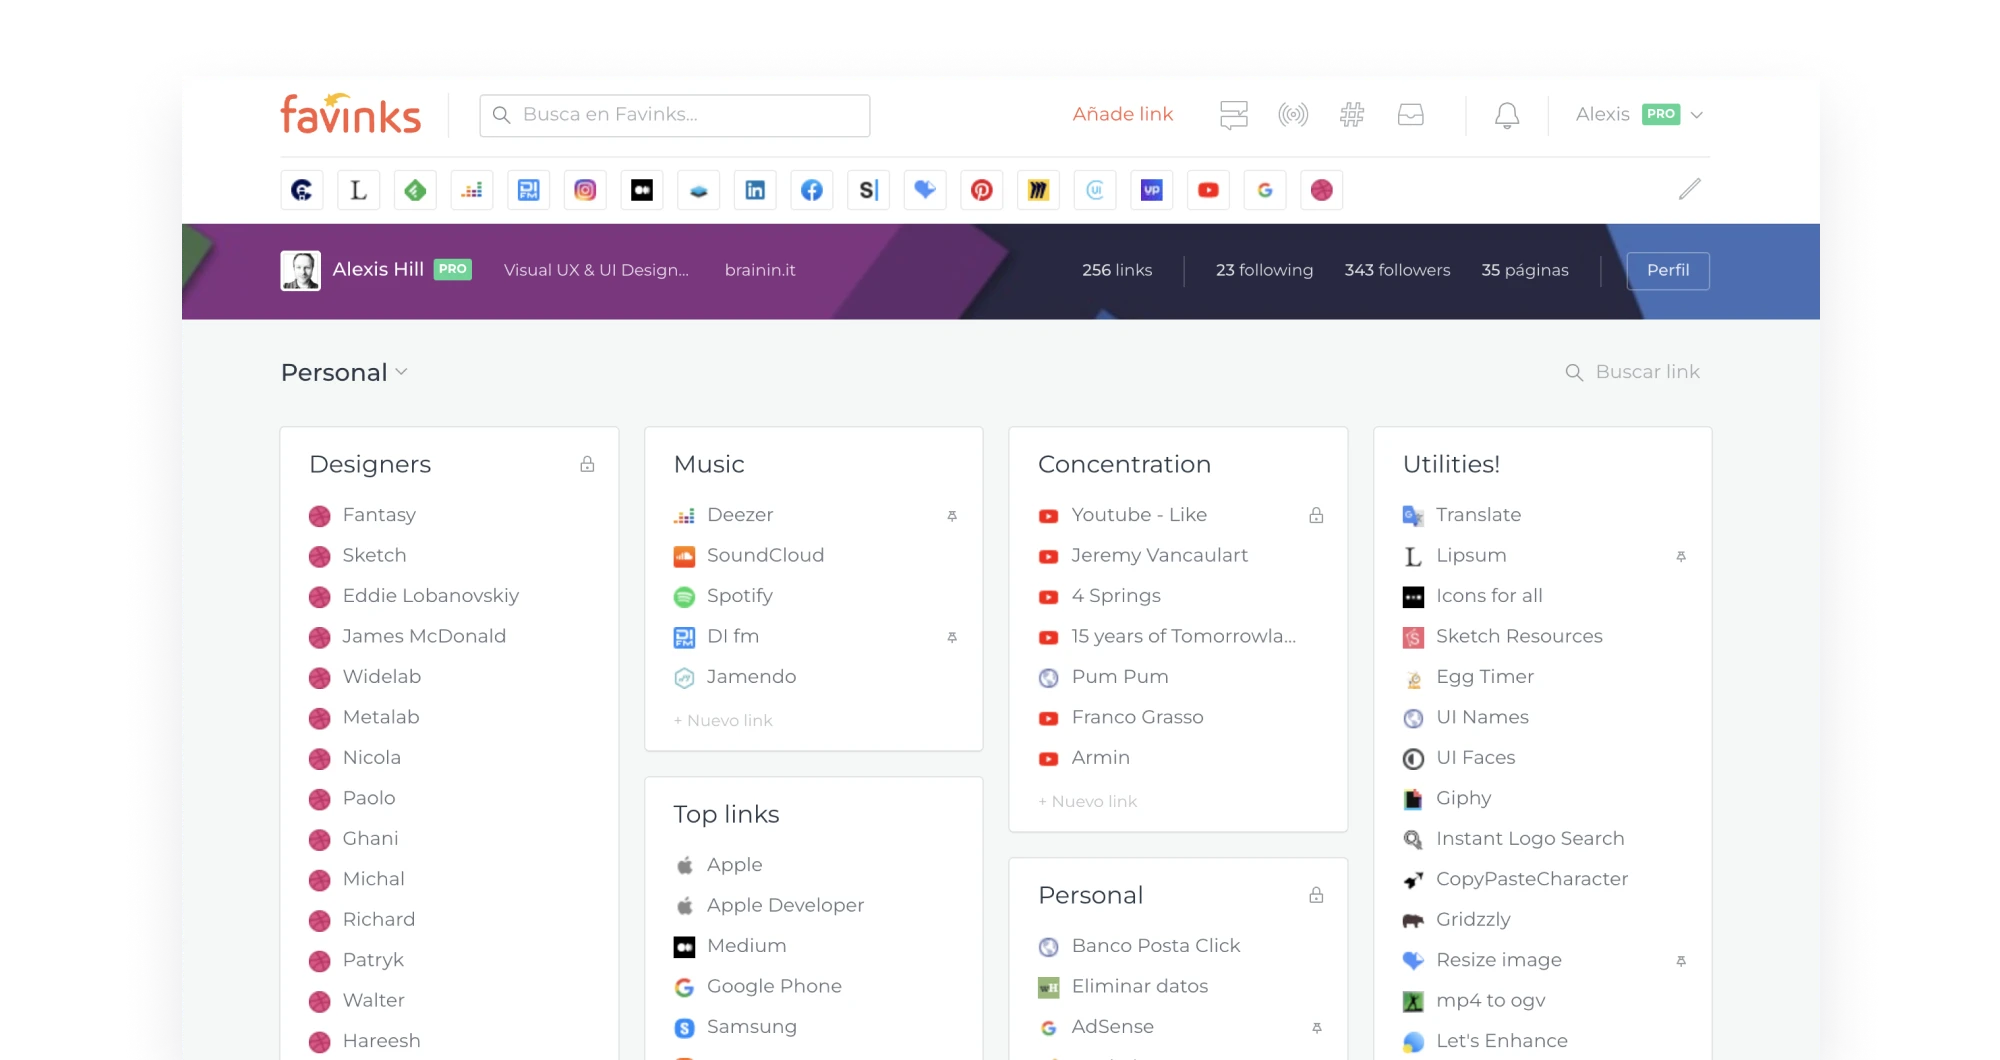The image size is (2000, 1060).
Task: Open Instagram shortcut in favorites bar
Action: (x=585, y=190)
